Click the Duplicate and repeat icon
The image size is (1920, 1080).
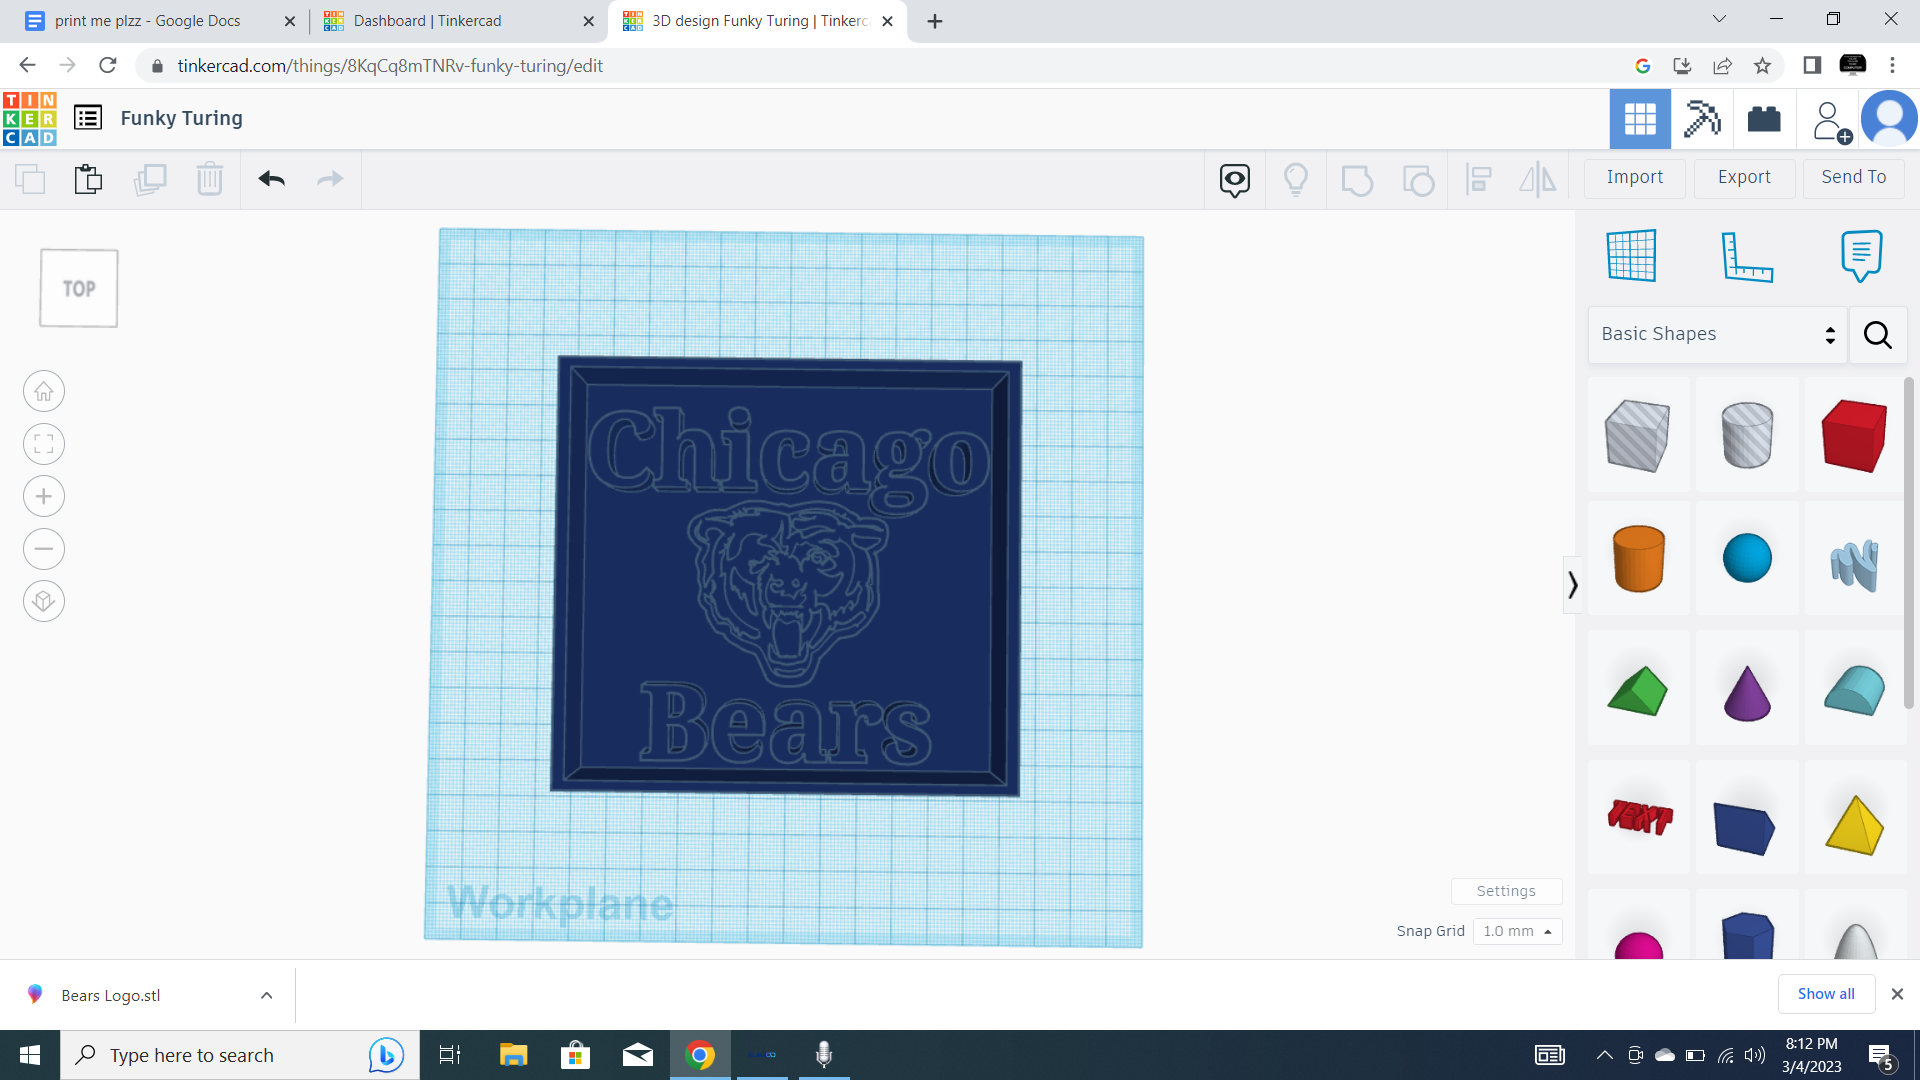click(150, 179)
